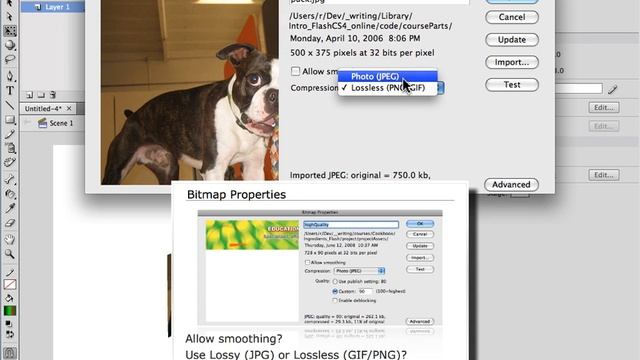The height and width of the screenshot is (360, 640).
Task: Select the Pencil tool
Action: pyautogui.click(x=10, y=134)
